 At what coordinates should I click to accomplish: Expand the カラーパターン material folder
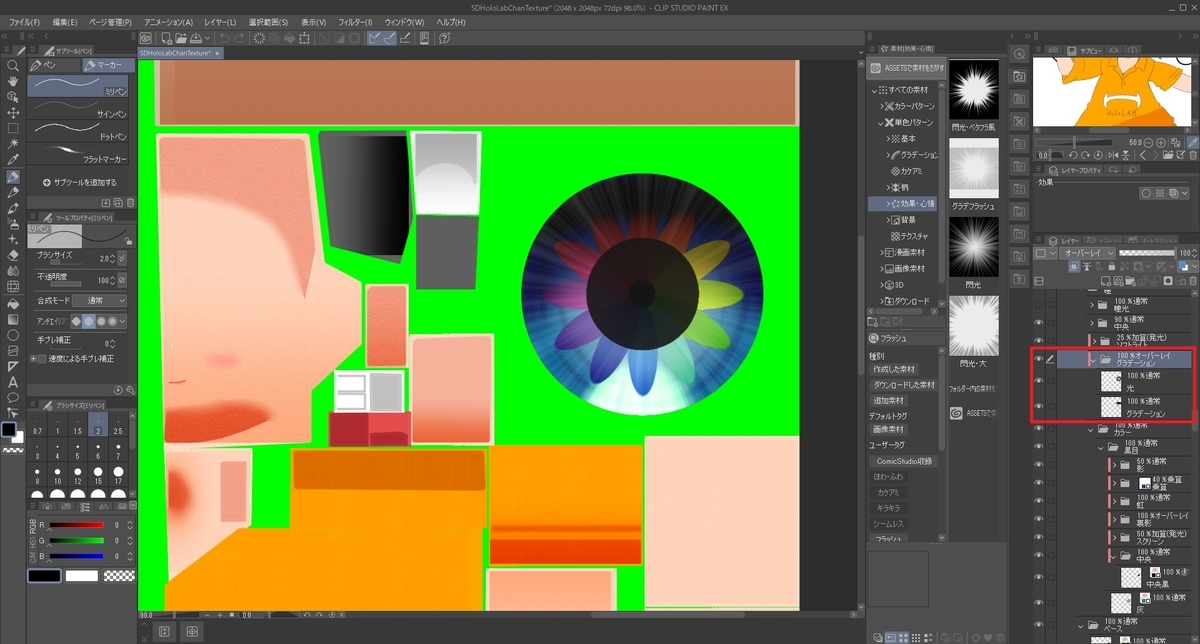click(x=882, y=105)
